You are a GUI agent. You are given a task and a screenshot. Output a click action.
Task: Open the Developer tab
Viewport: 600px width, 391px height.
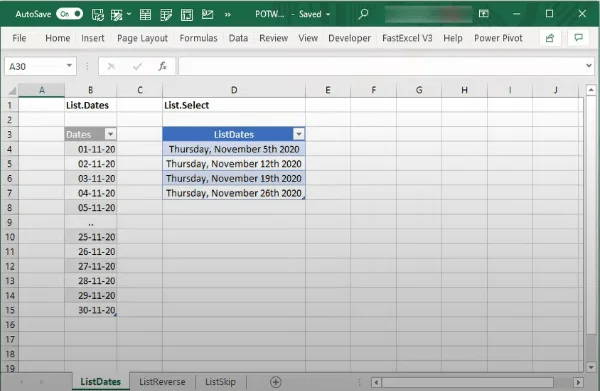[x=349, y=38]
